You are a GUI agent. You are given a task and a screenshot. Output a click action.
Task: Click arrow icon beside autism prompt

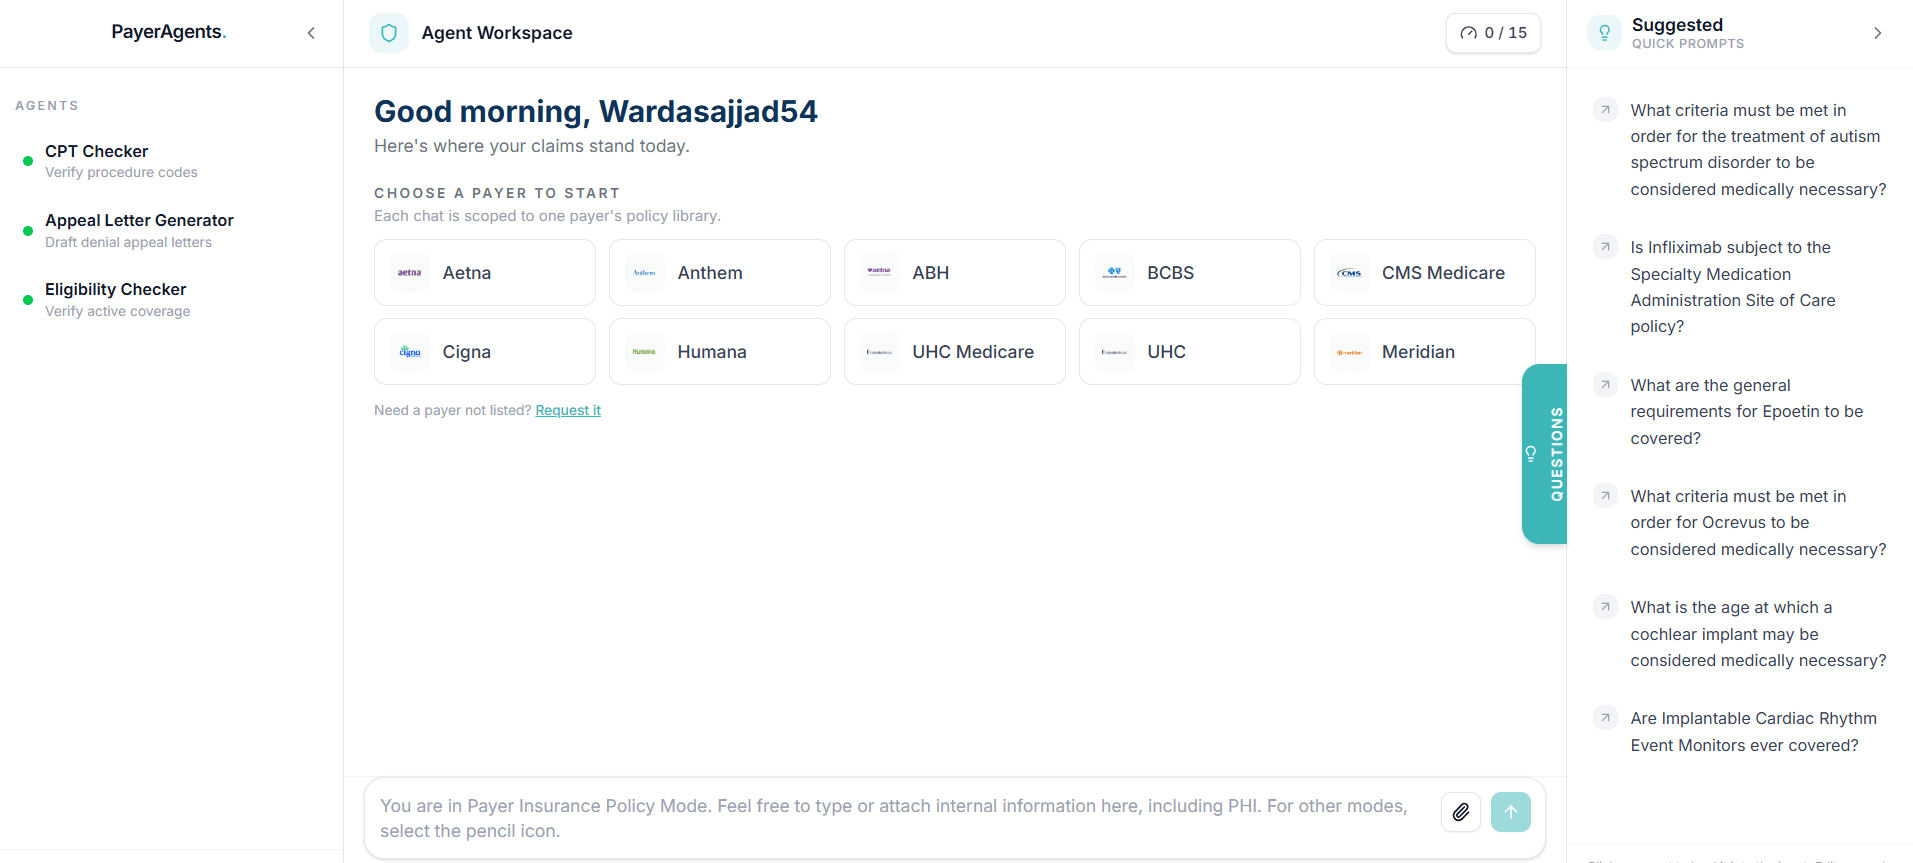tap(1605, 109)
